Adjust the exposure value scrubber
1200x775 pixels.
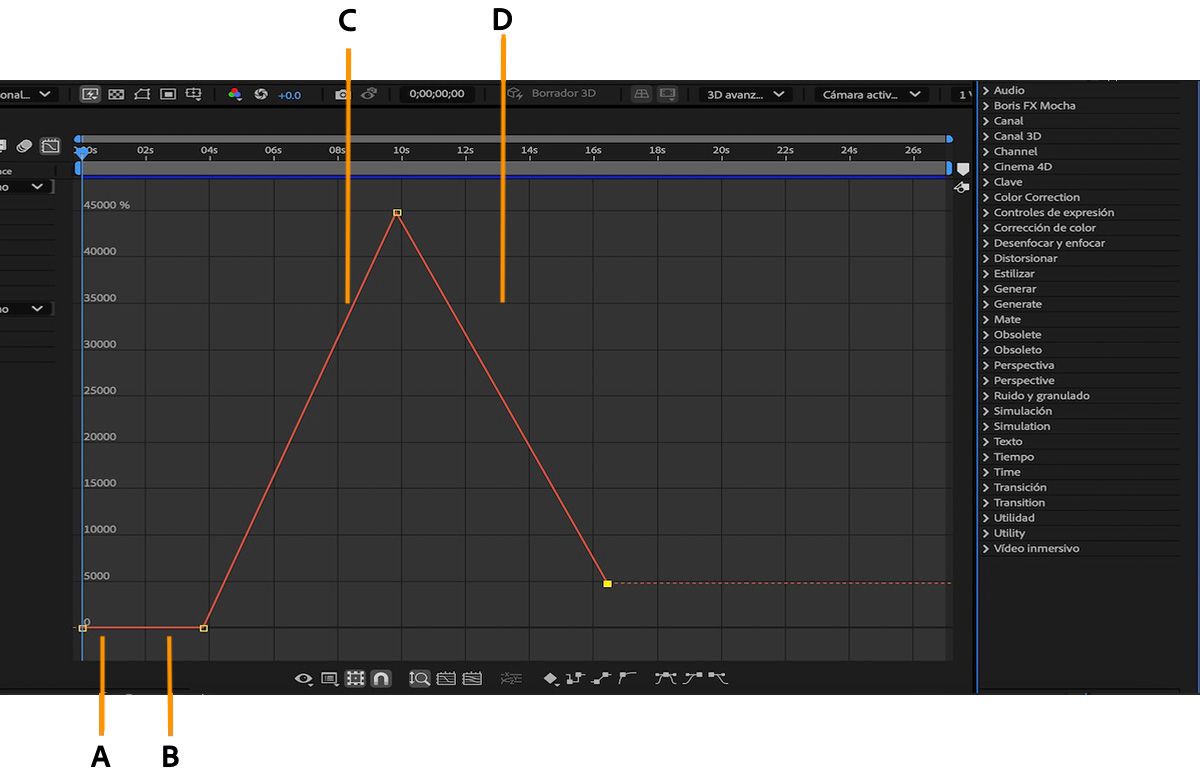[290, 95]
